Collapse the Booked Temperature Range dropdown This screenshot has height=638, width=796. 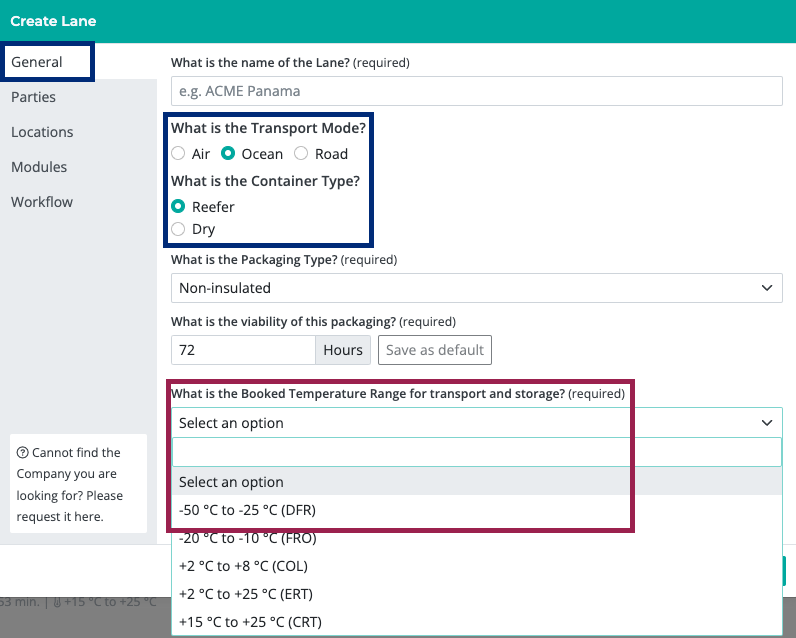click(477, 423)
